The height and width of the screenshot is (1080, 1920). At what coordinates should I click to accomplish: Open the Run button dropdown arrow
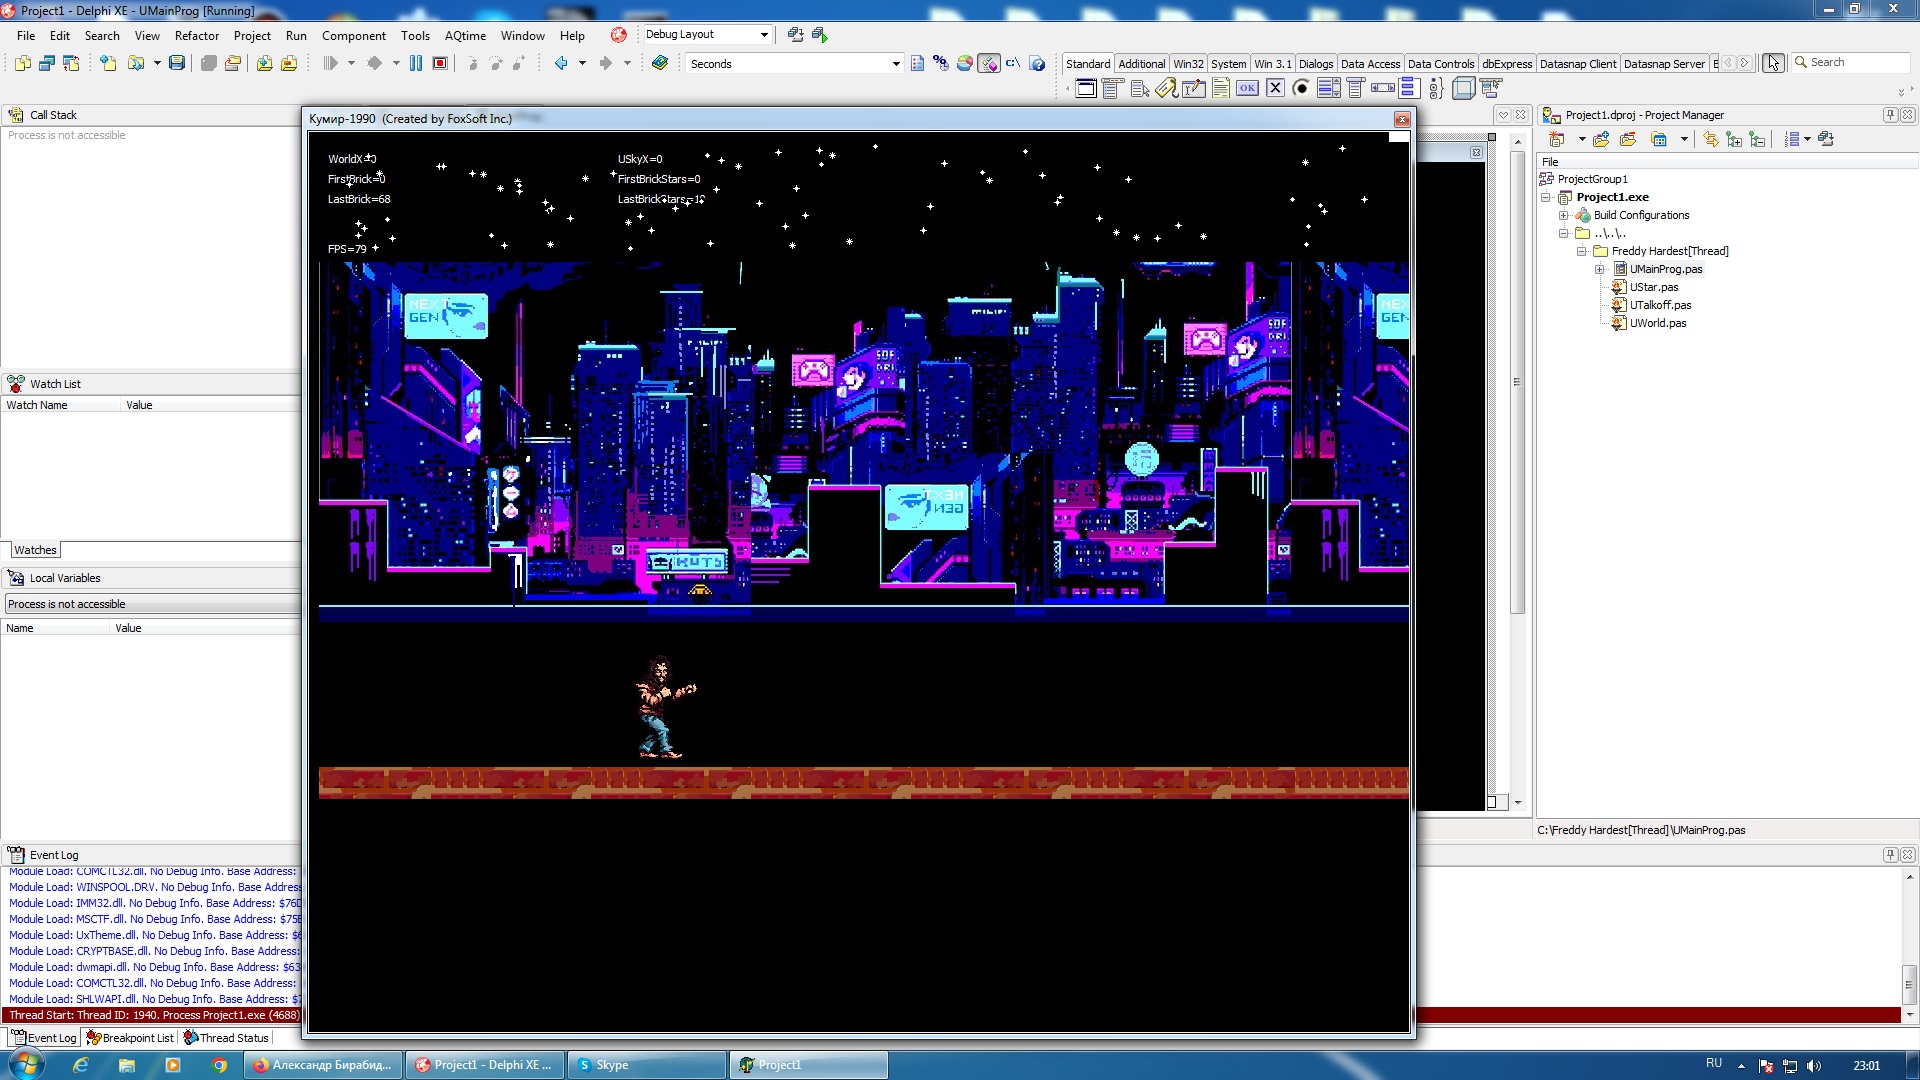351,63
